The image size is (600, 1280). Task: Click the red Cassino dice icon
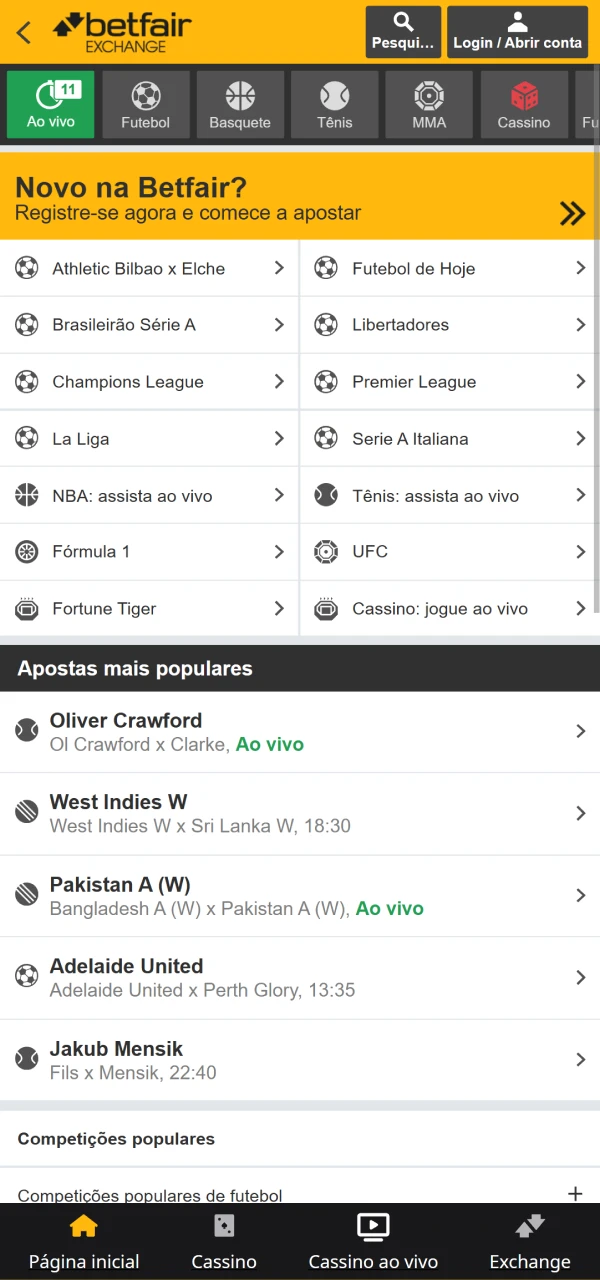pyautogui.click(x=523, y=97)
